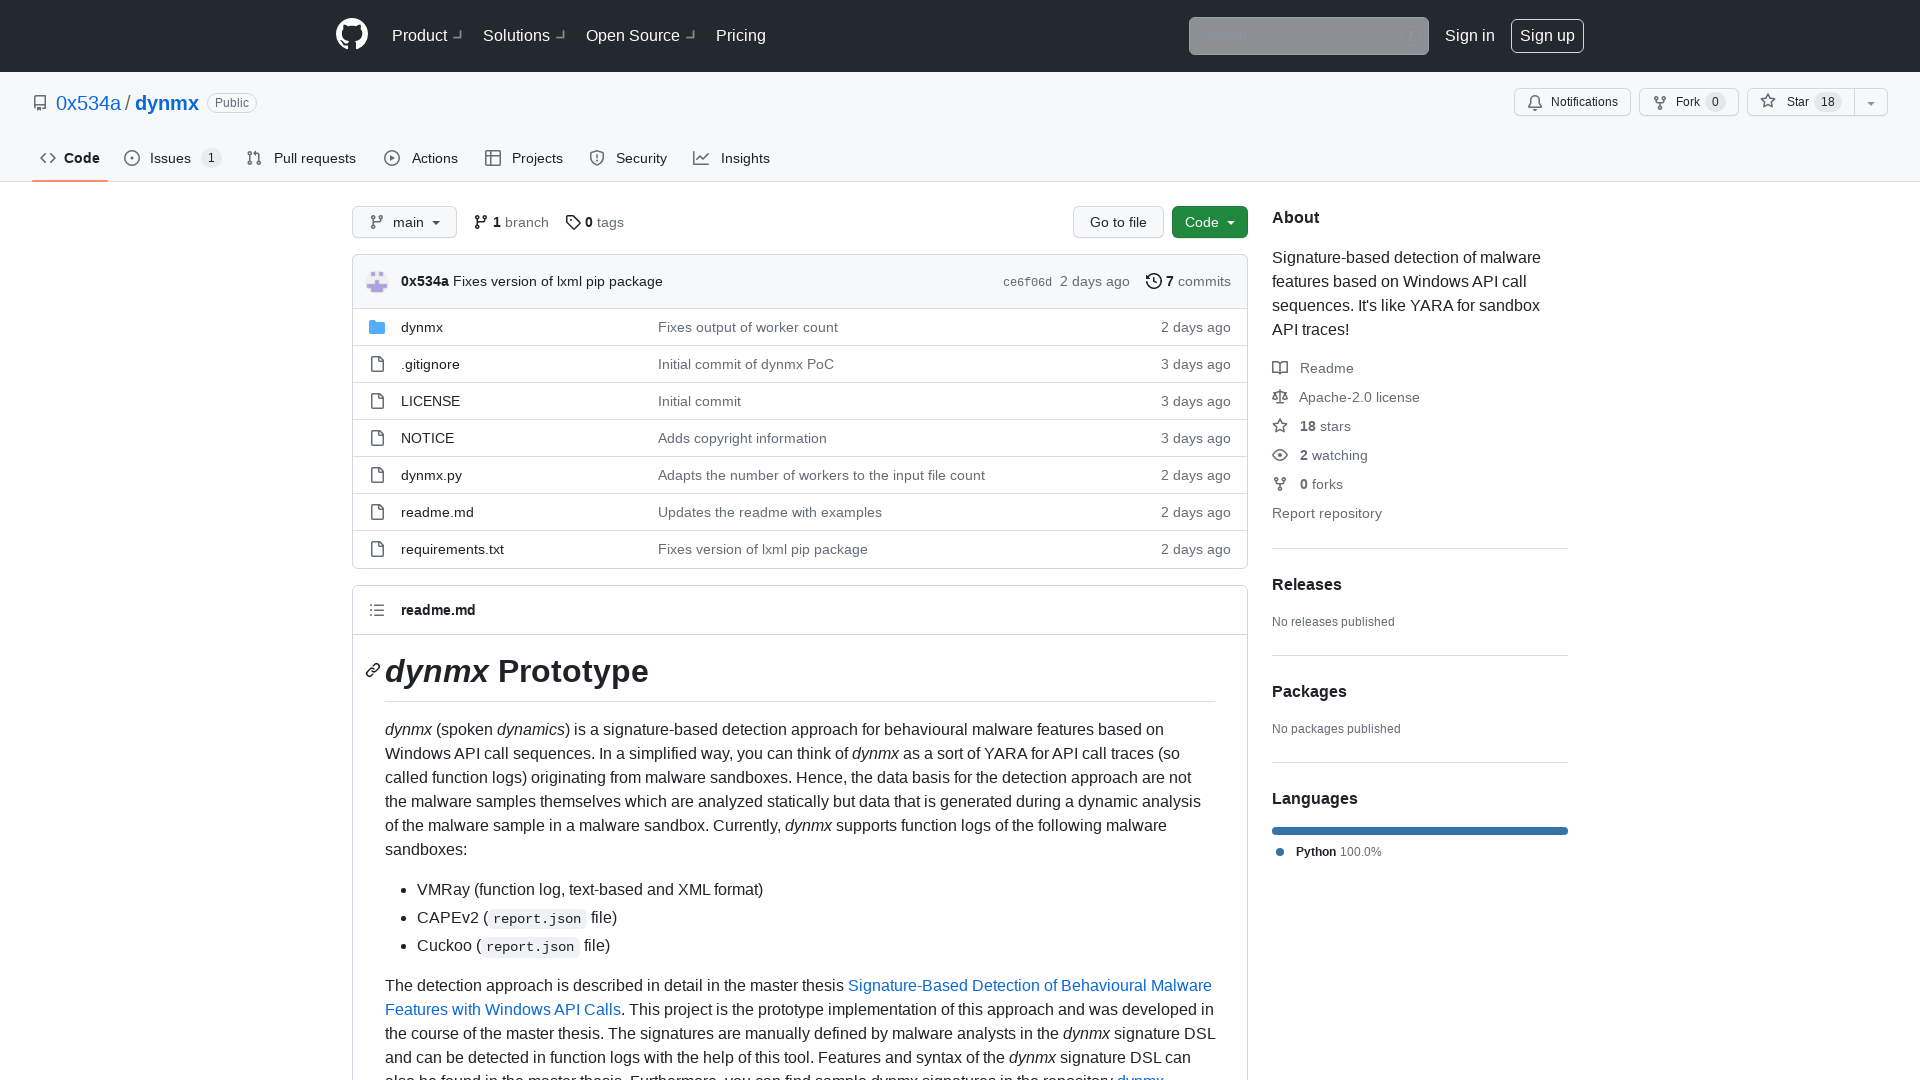
Task: Expand the Solutions menu
Action: (x=524, y=35)
